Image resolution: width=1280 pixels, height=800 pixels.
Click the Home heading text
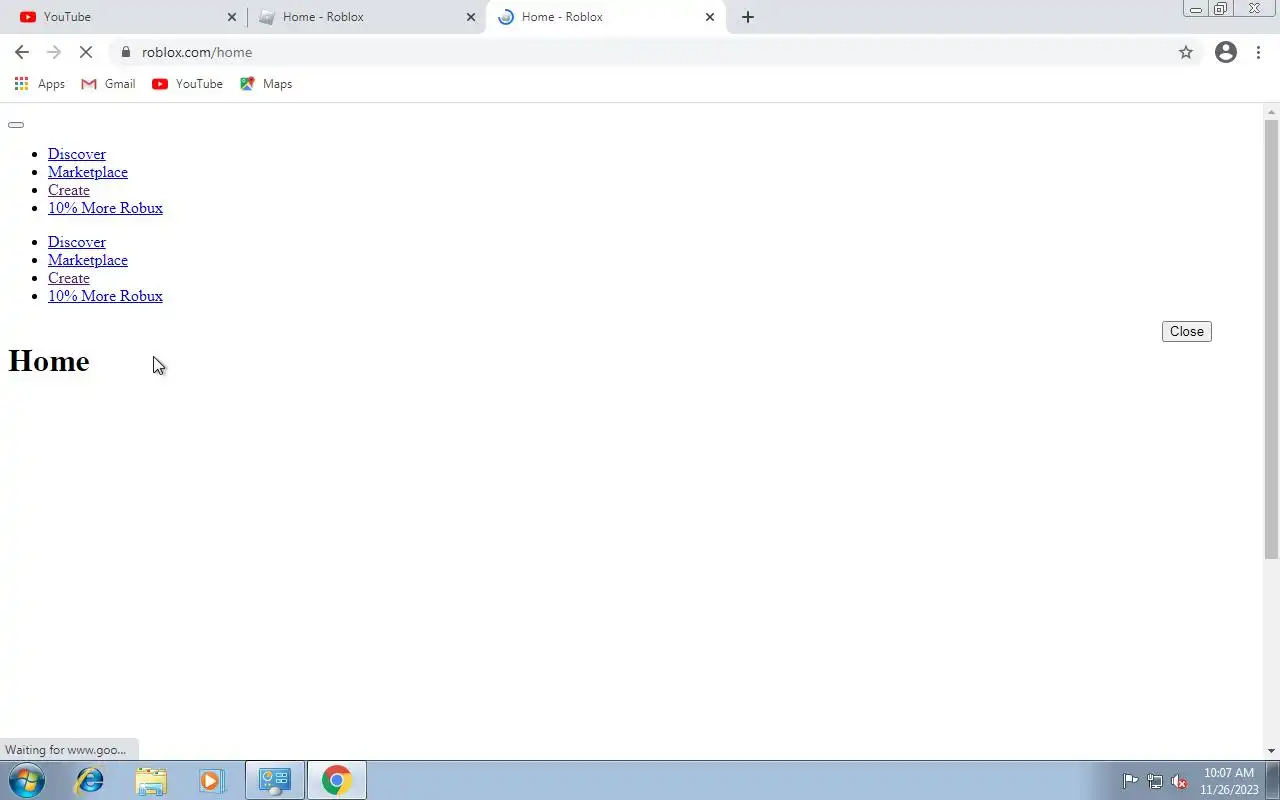pyautogui.click(x=49, y=361)
